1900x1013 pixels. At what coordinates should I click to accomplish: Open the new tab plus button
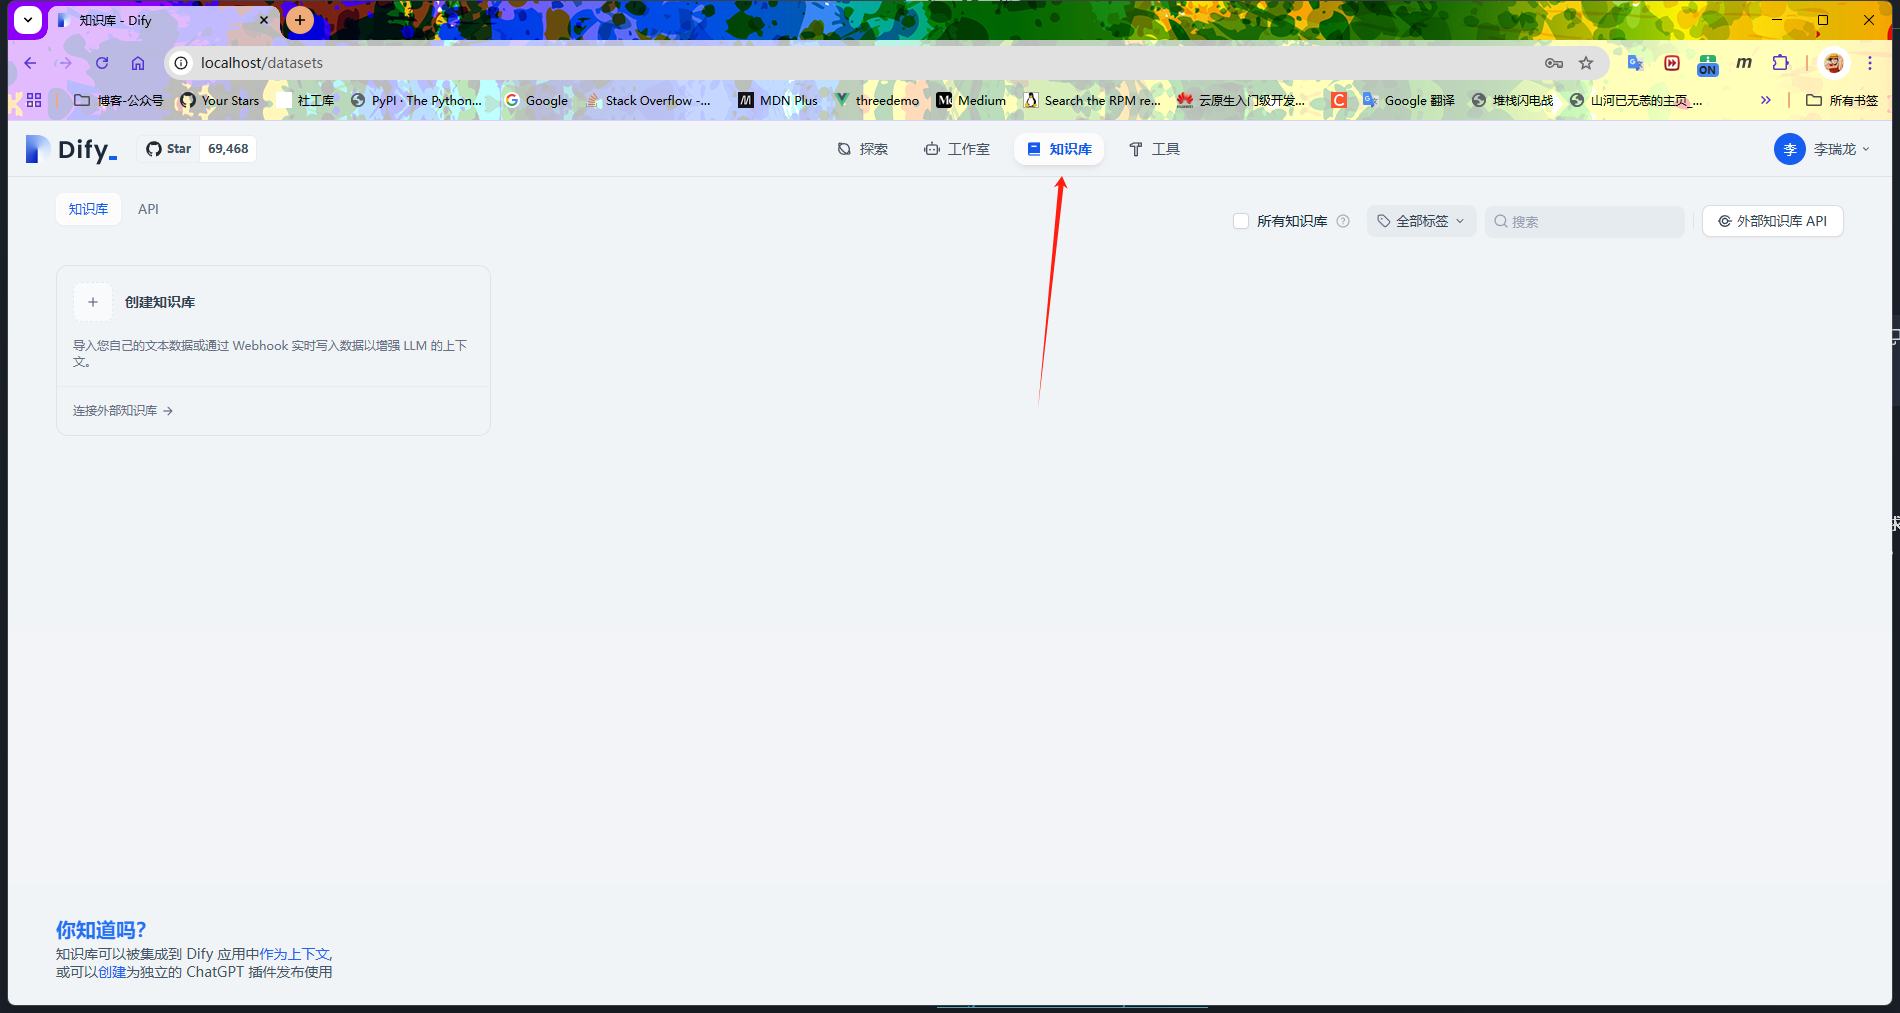point(300,20)
